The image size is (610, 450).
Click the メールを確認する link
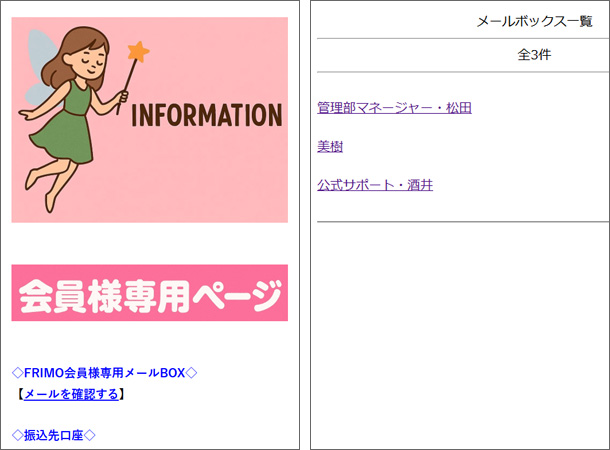[70, 394]
